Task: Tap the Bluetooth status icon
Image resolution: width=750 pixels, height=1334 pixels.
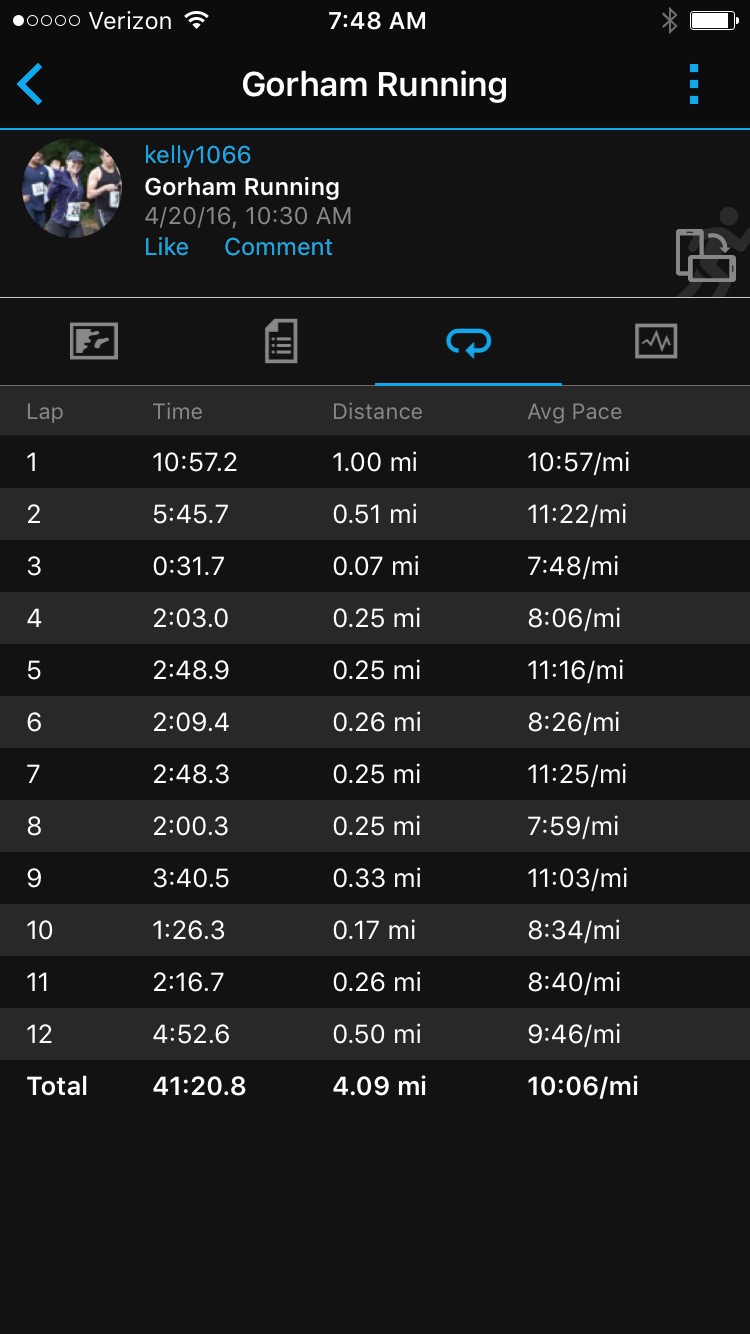Action: [669, 21]
